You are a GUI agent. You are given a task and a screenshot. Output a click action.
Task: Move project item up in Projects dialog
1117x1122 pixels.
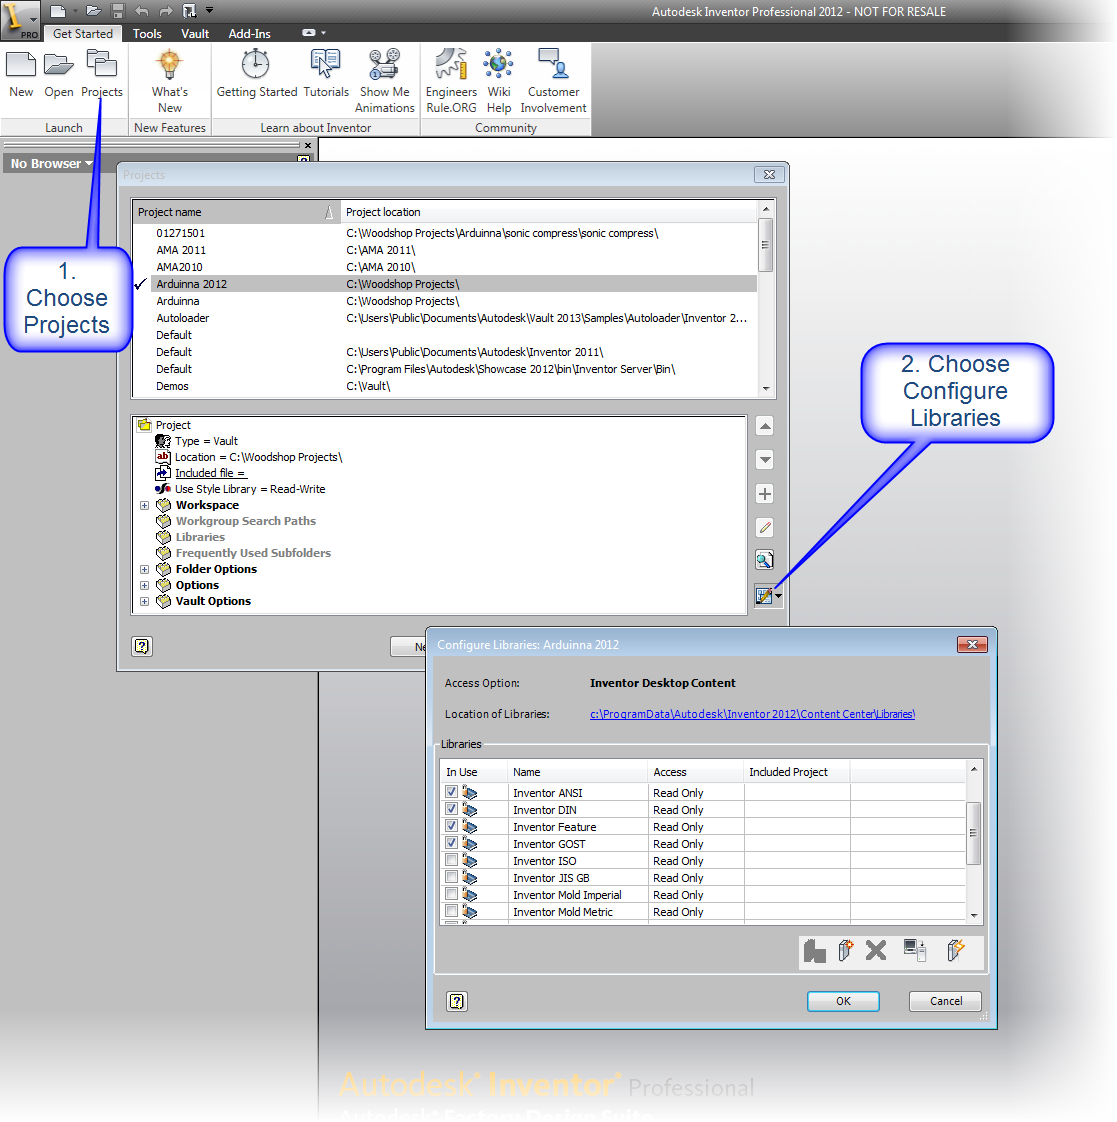click(x=764, y=426)
